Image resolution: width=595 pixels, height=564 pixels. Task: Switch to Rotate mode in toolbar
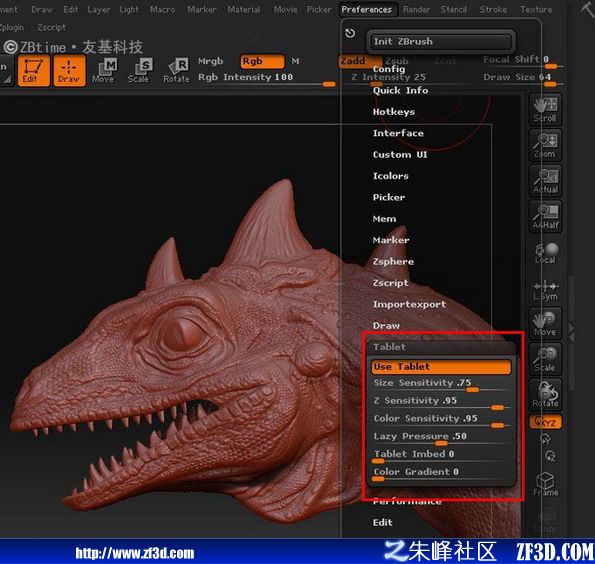click(x=176, y=71)
